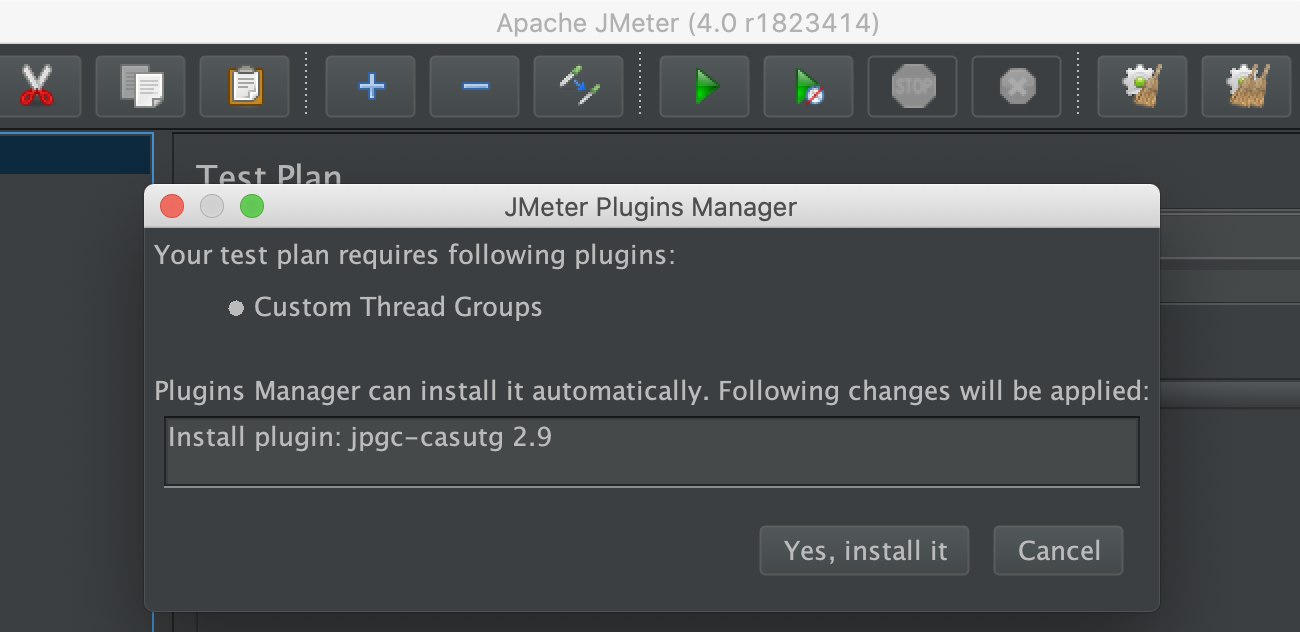Click the Clear All broom icon

pos(1246,86)
